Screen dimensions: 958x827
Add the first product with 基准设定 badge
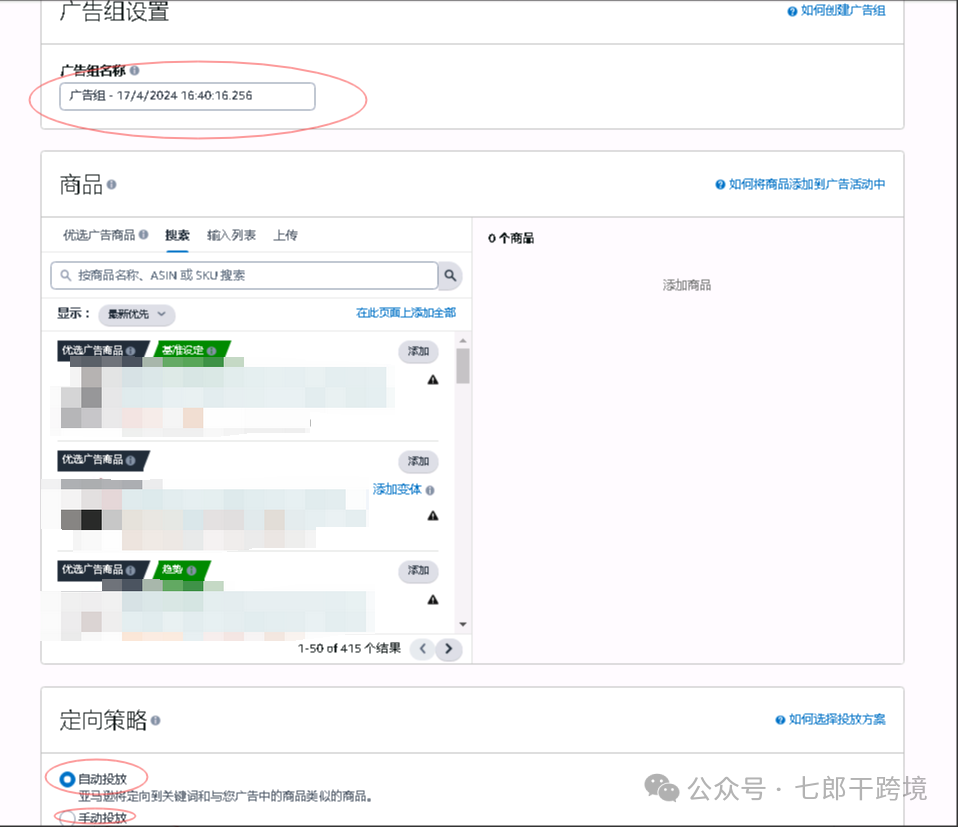[x=419, y=351]
